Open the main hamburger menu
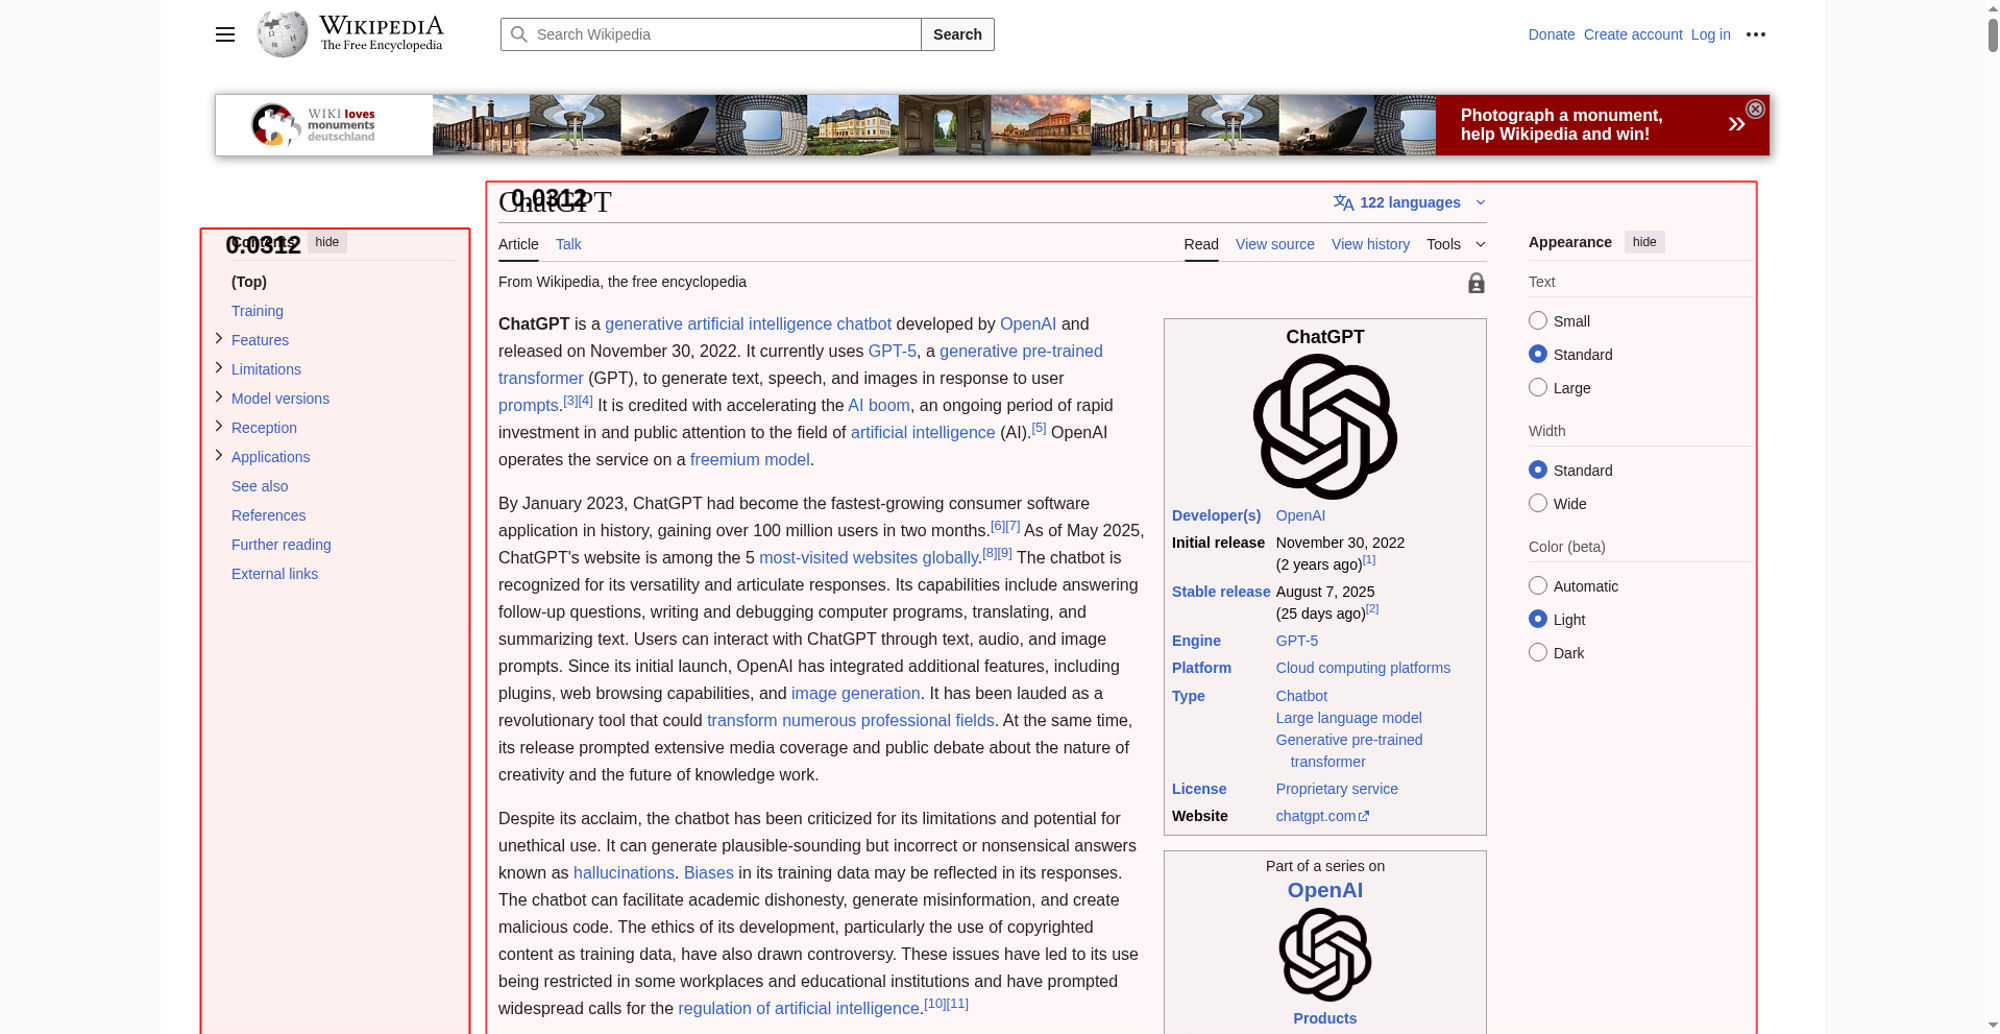This screenshot has height=1034, width=2000. [225, 34]
